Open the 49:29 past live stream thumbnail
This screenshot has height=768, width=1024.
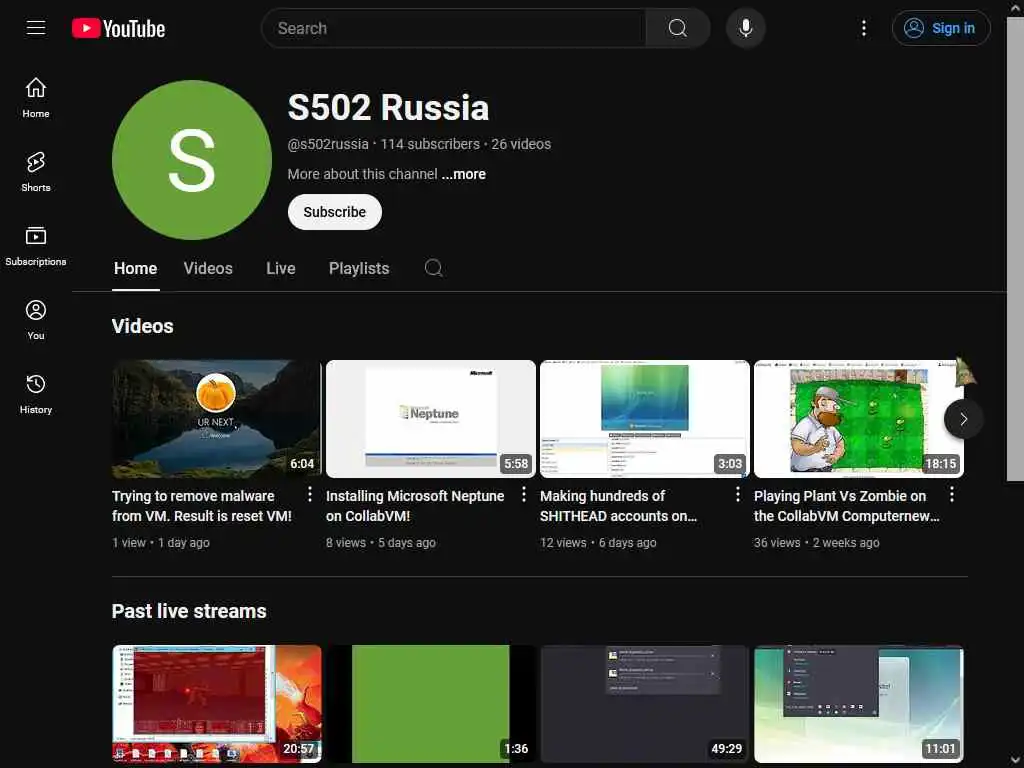[645, 704]
